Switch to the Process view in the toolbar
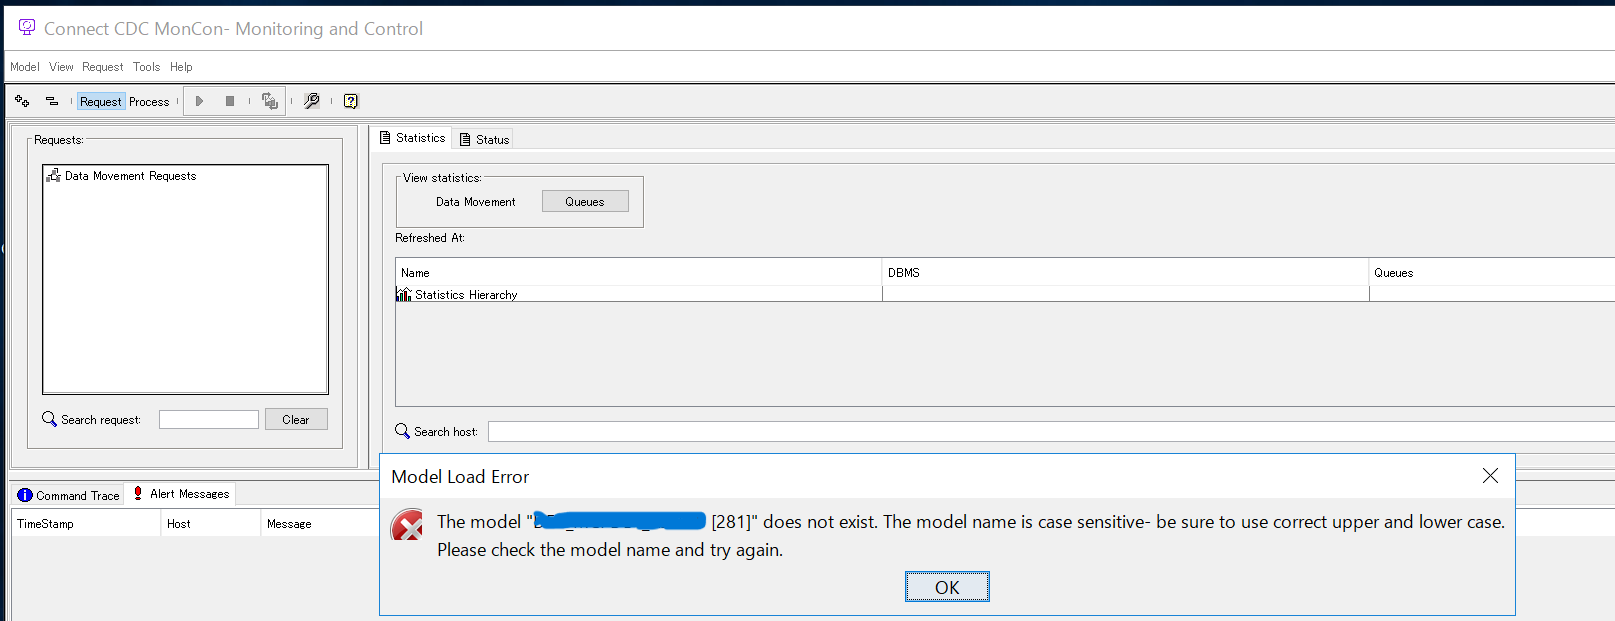 pyautogui.click(x=149, y=102)
